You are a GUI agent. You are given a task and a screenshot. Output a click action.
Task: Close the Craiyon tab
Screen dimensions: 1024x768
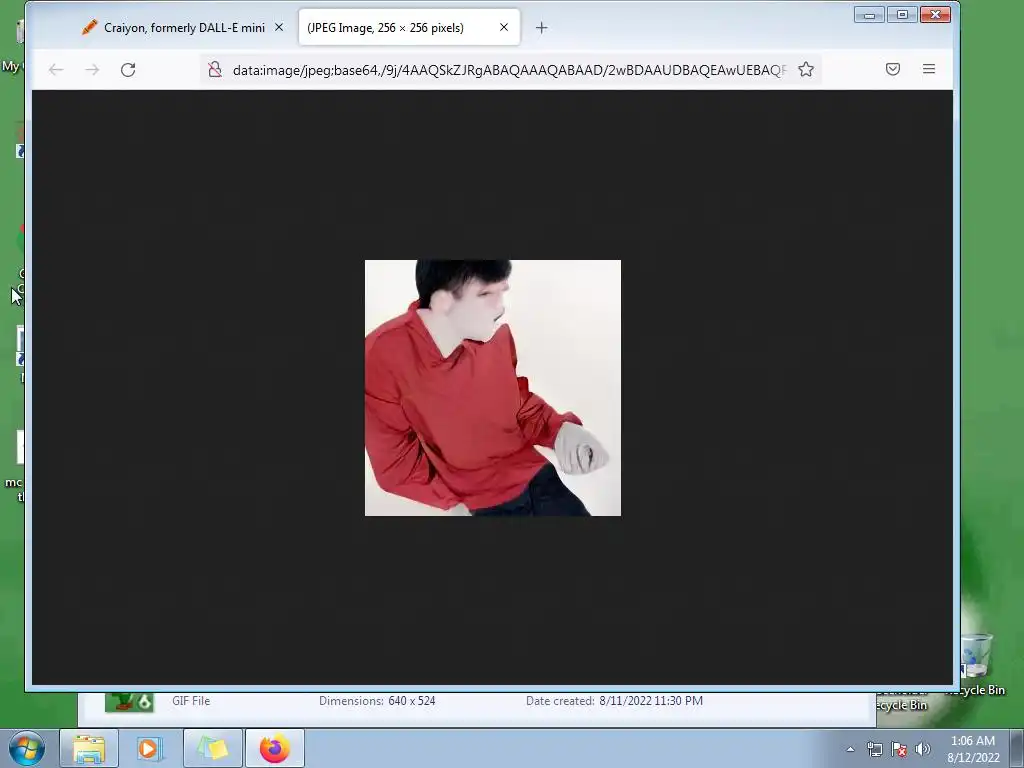click(x=279, y=27)
